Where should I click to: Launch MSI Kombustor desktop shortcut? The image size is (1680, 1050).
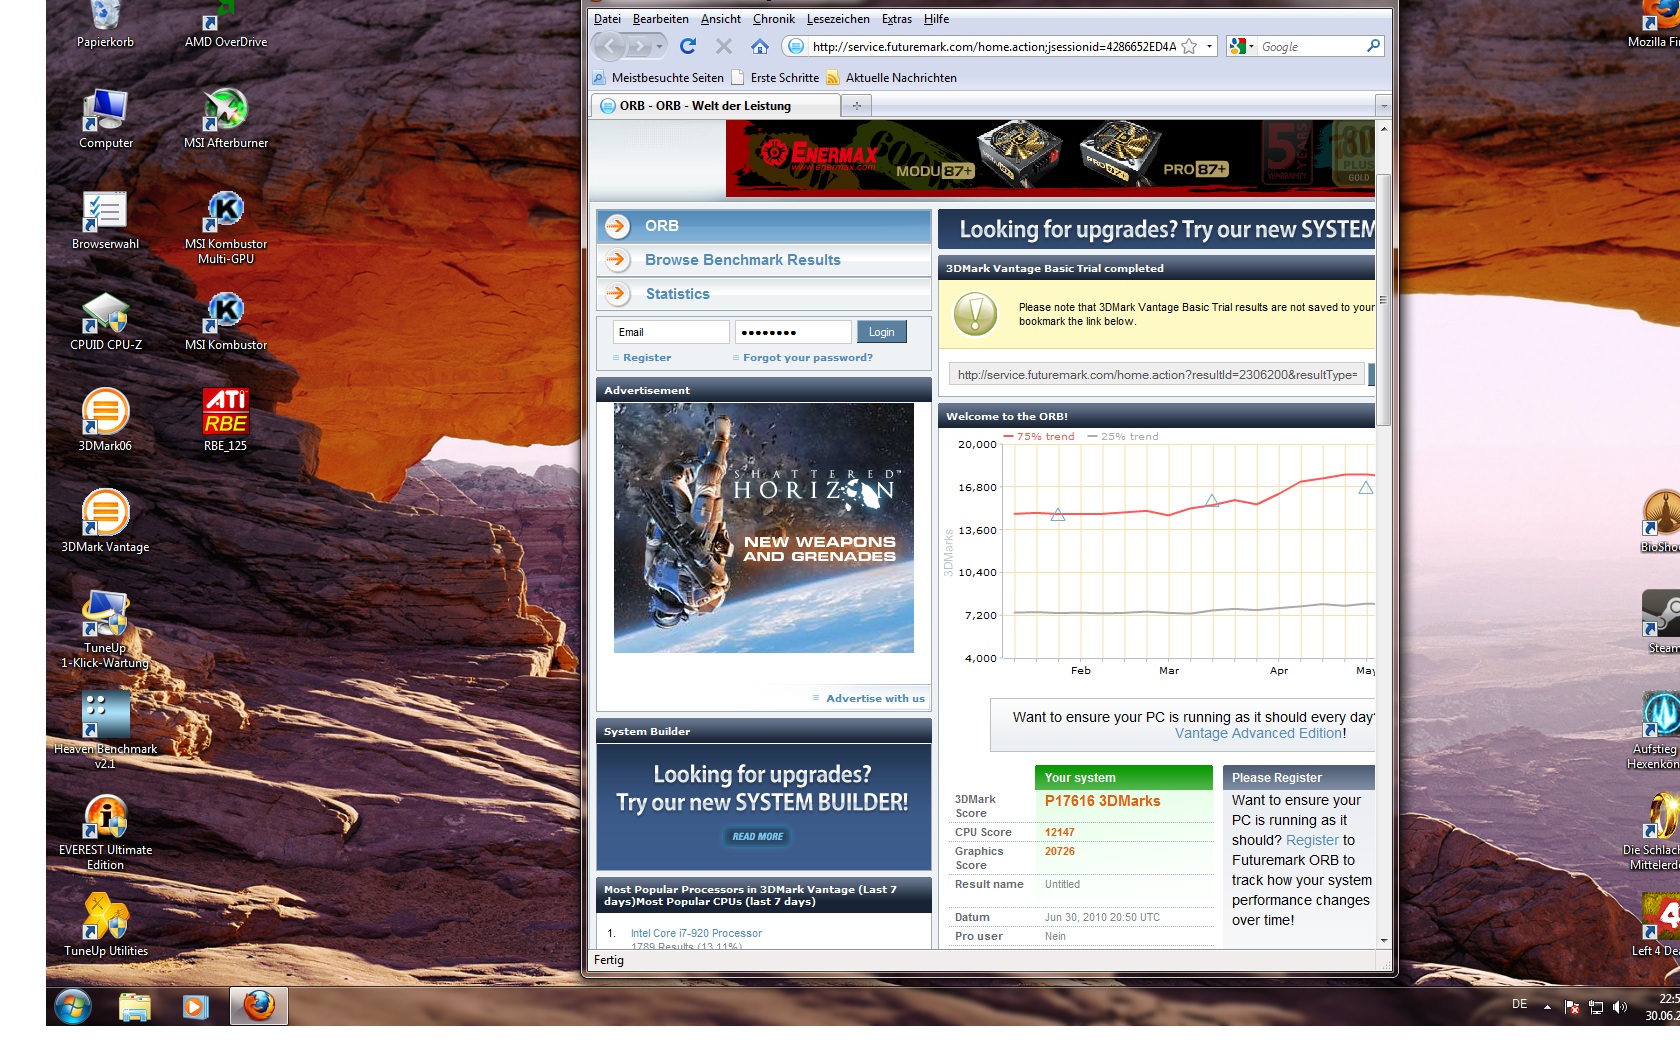click(x=225, y=322)
